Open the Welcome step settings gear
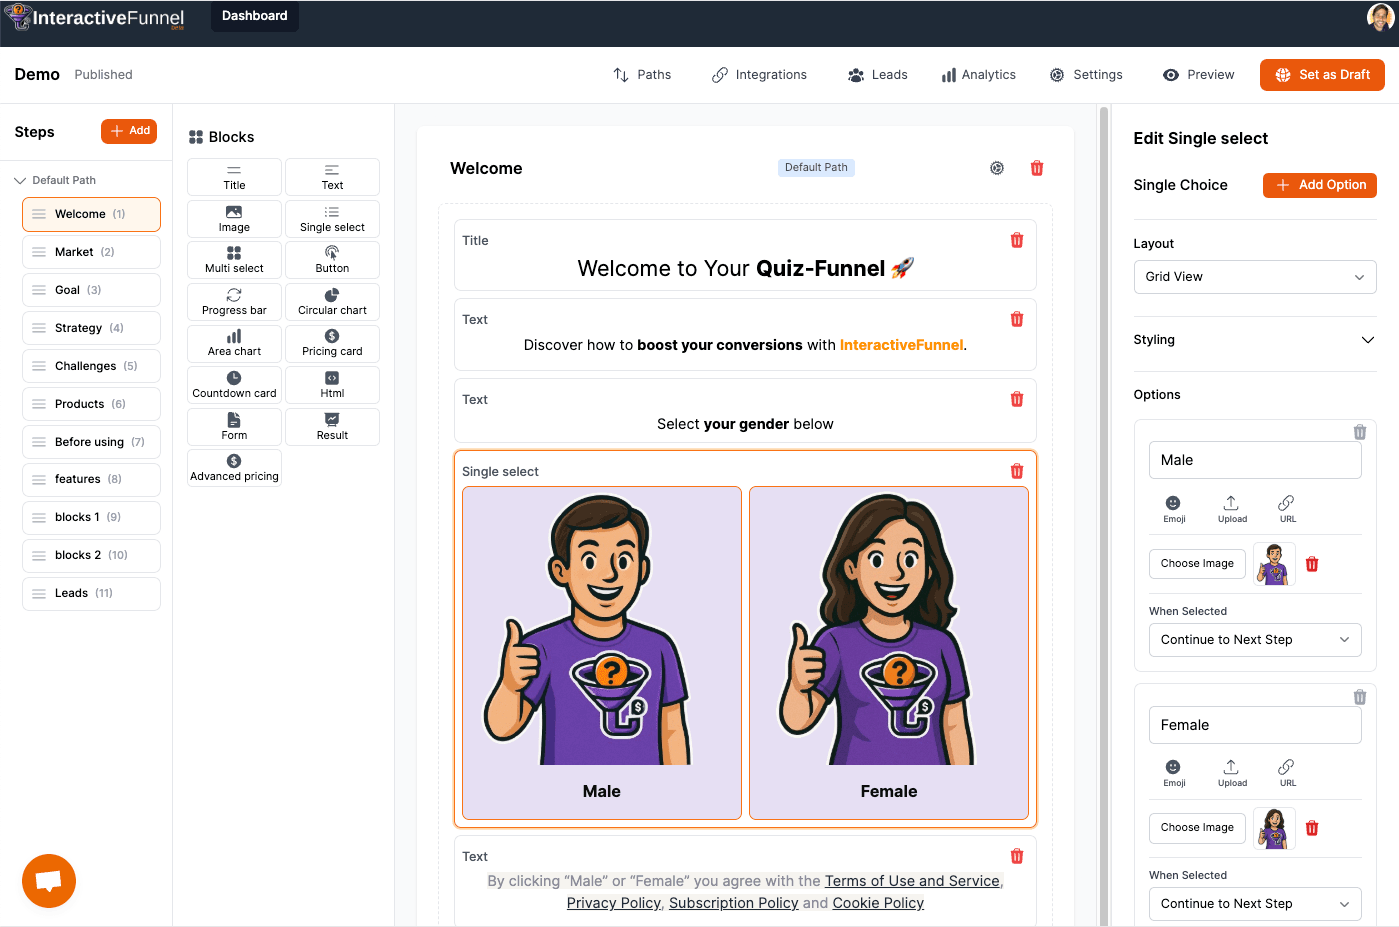 pos(996,168)
